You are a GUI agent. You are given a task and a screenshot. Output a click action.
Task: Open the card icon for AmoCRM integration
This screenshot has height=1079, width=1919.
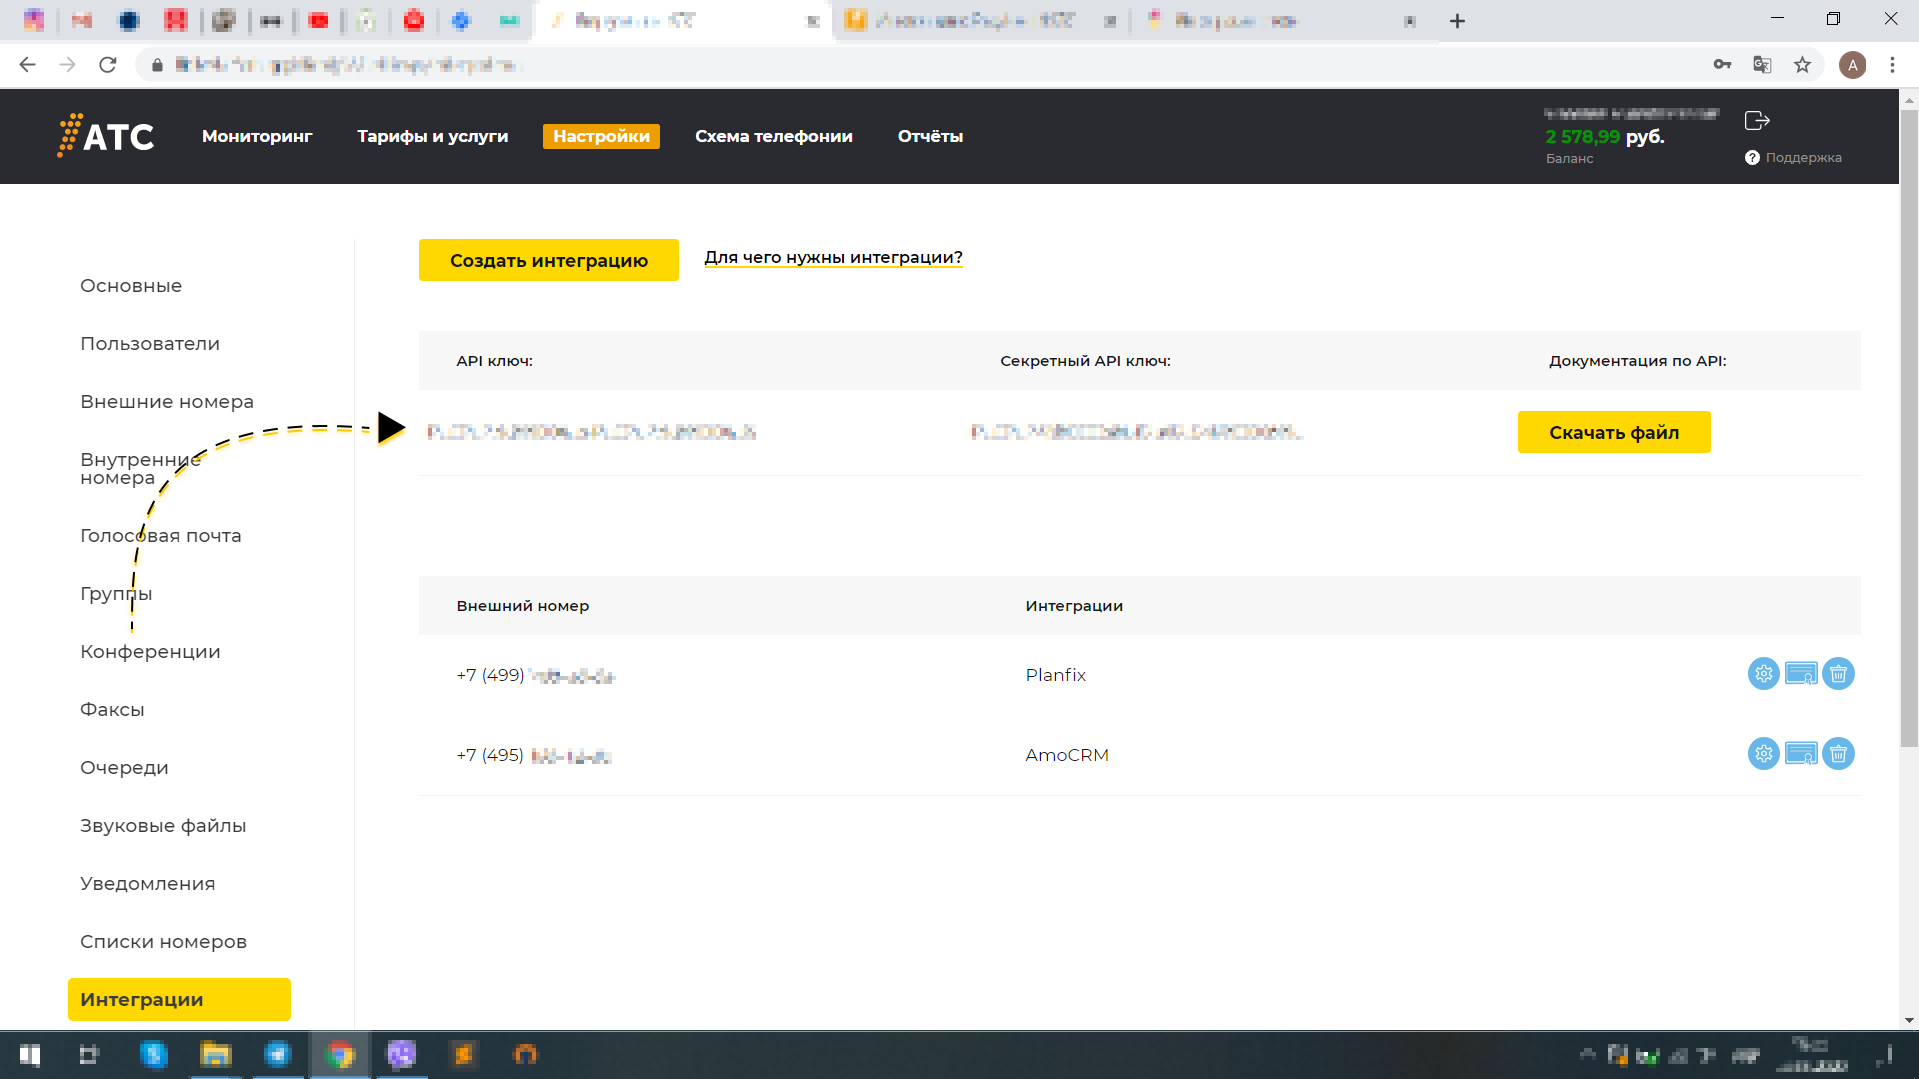pos(1801,754)
